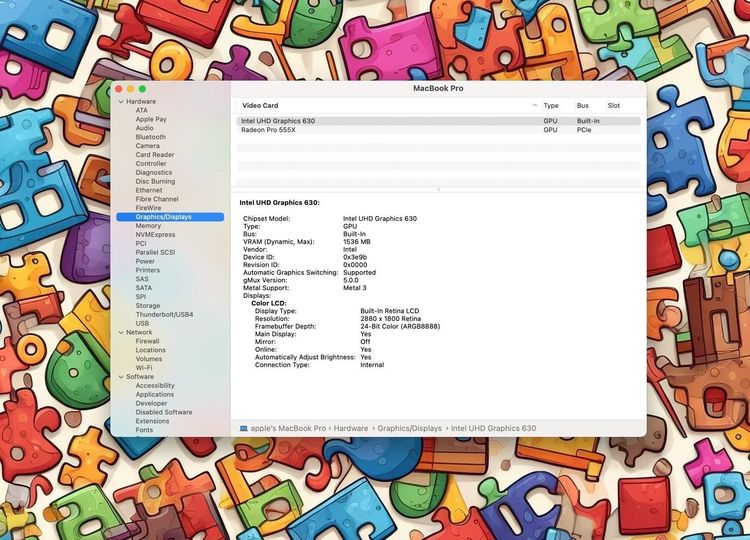Viewport: 750px width, 540px height.
Task: Click the MacBook icon in path bar
Action: click(x=243, y=429)
